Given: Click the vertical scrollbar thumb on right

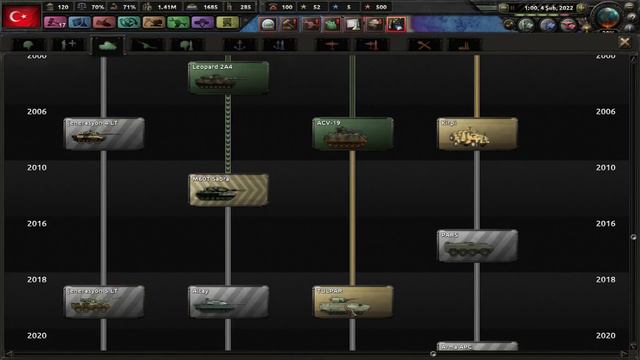Looking at the screenshot, I should point(633,237).
